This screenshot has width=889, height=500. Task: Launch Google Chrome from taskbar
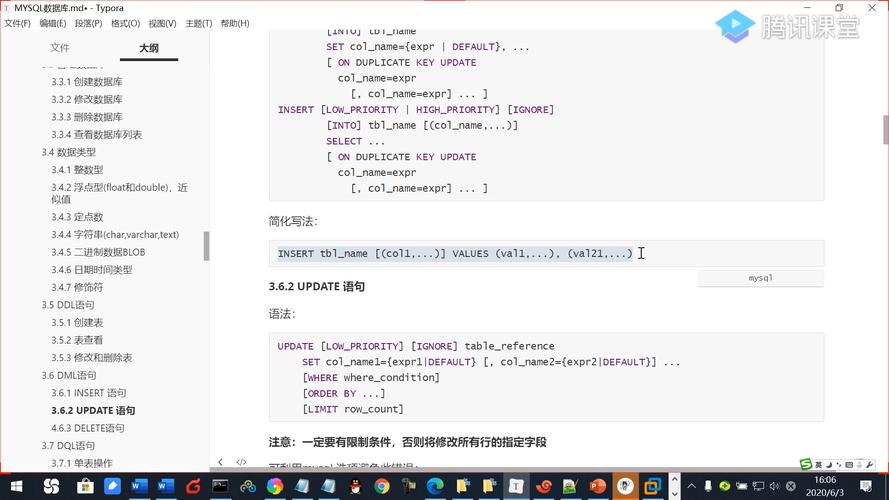point(382,486)
